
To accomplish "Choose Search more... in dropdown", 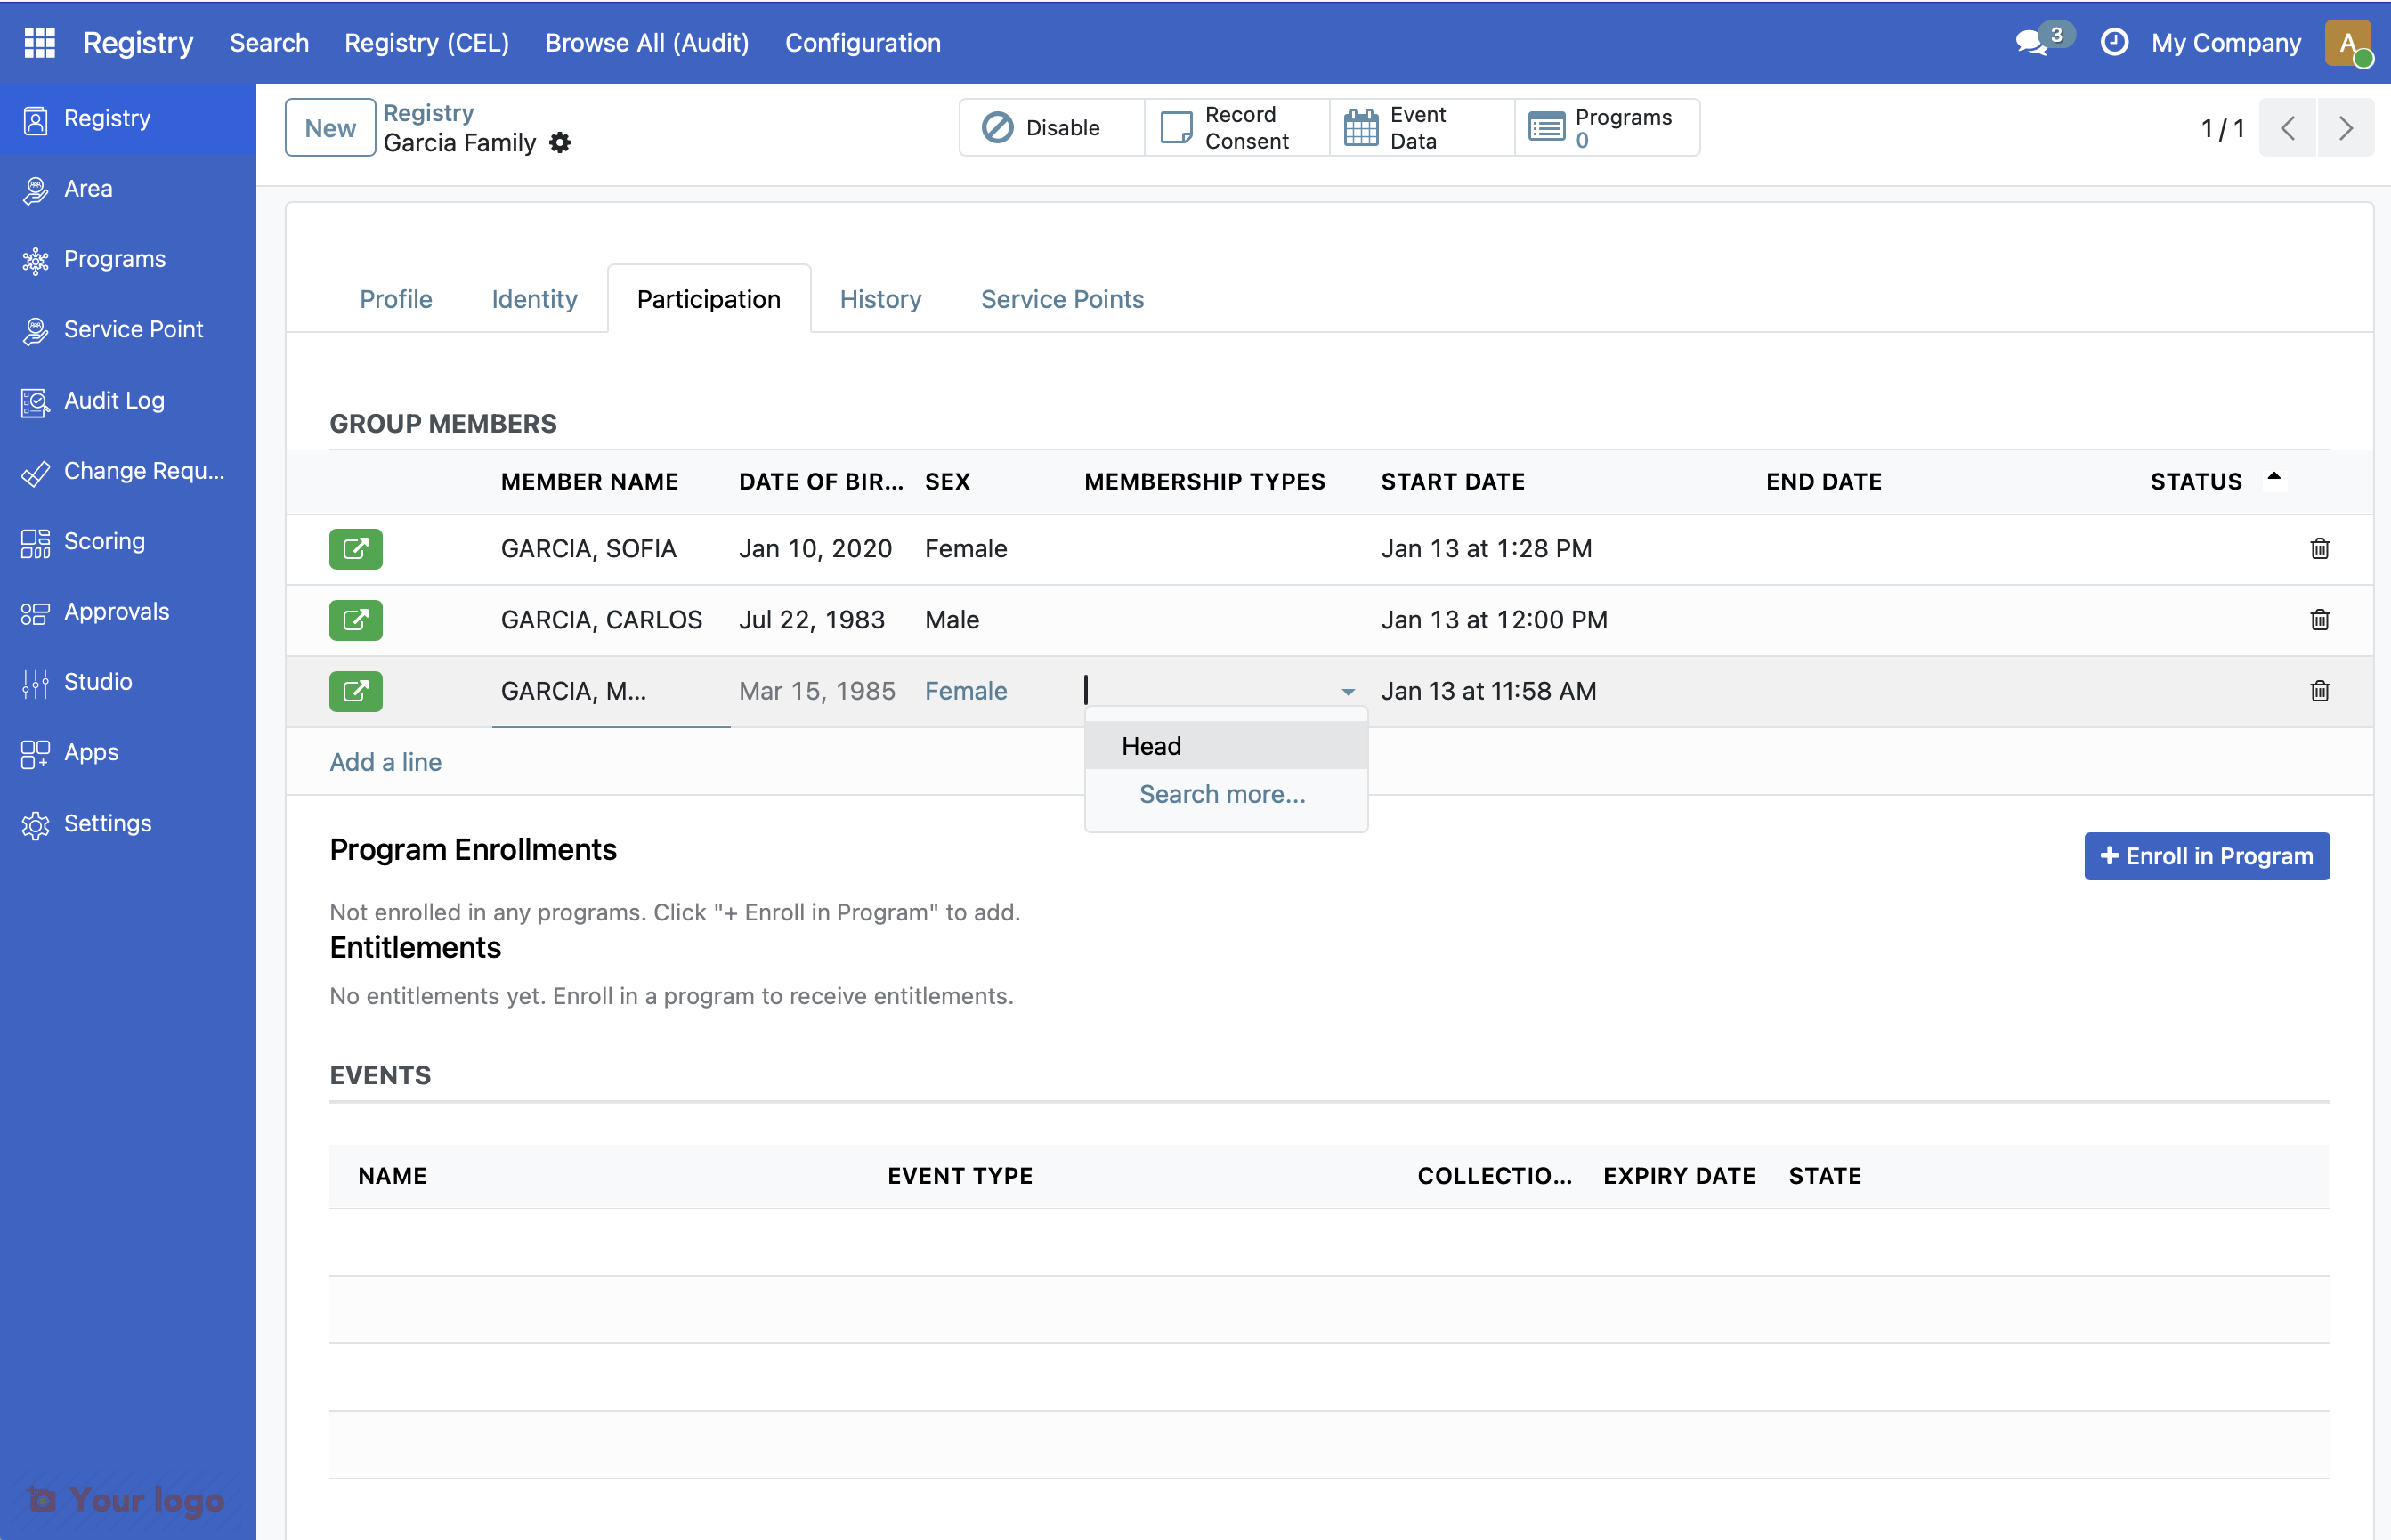I will click(x=1221, y=794).
